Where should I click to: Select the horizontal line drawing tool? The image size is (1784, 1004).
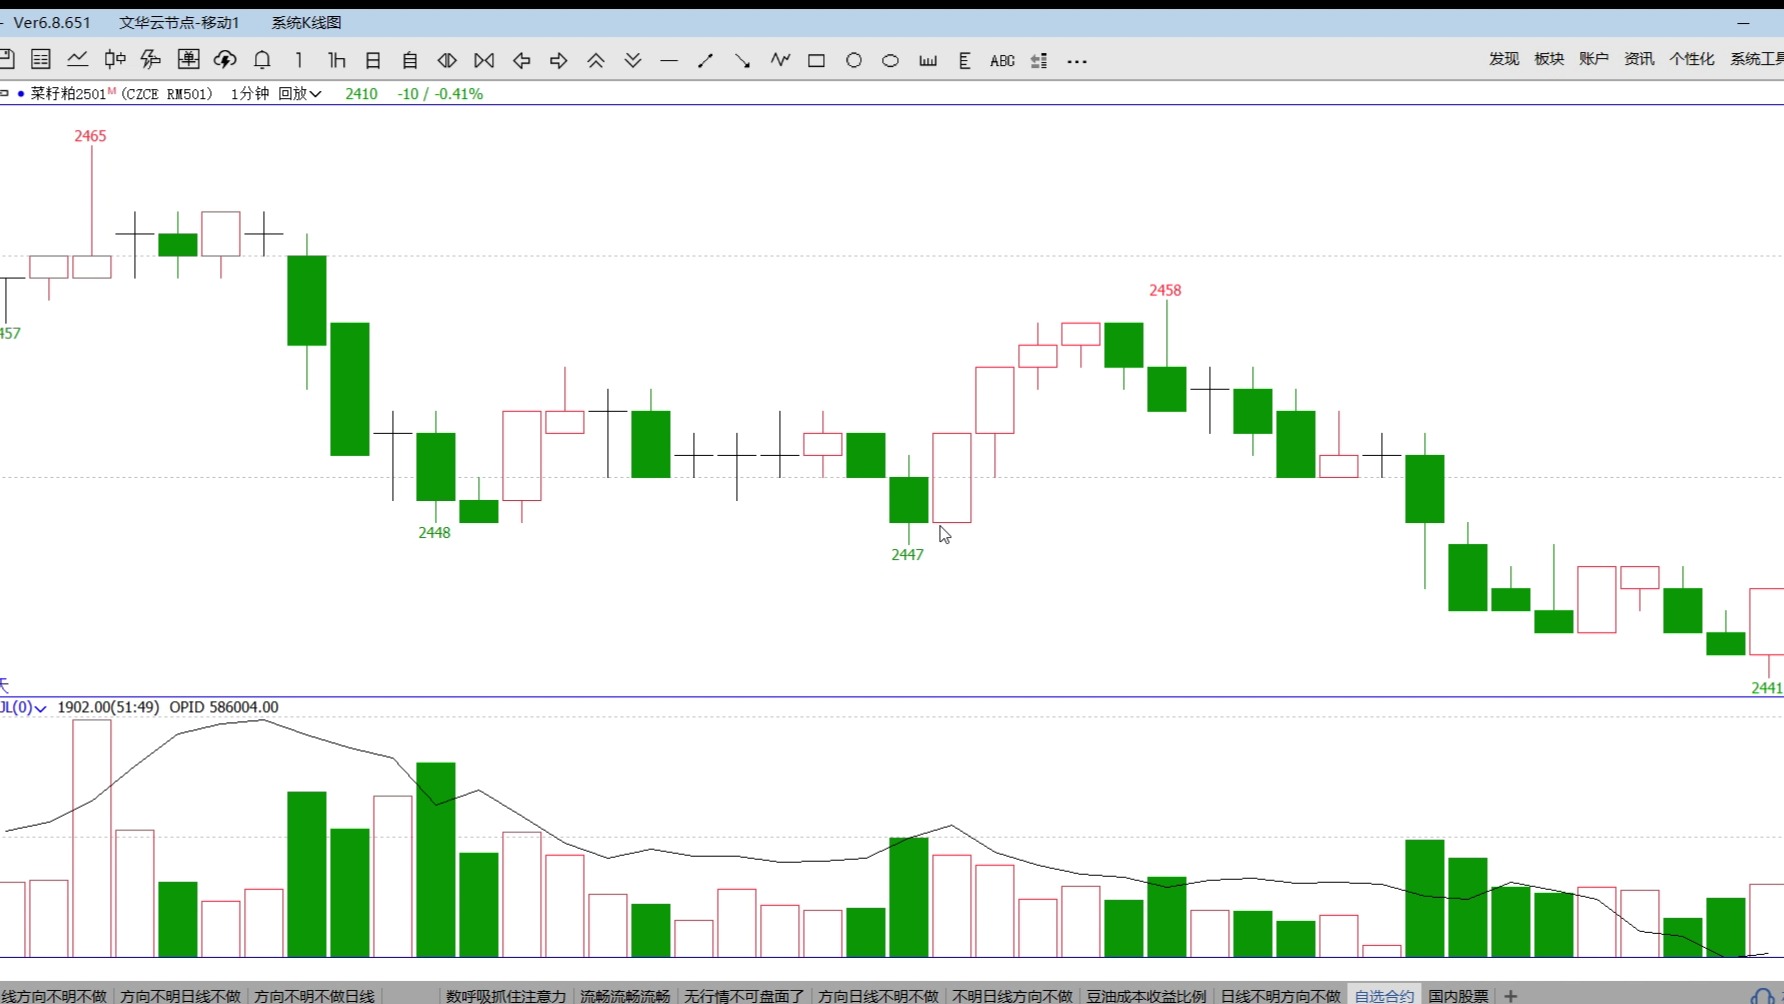[669, 61]
